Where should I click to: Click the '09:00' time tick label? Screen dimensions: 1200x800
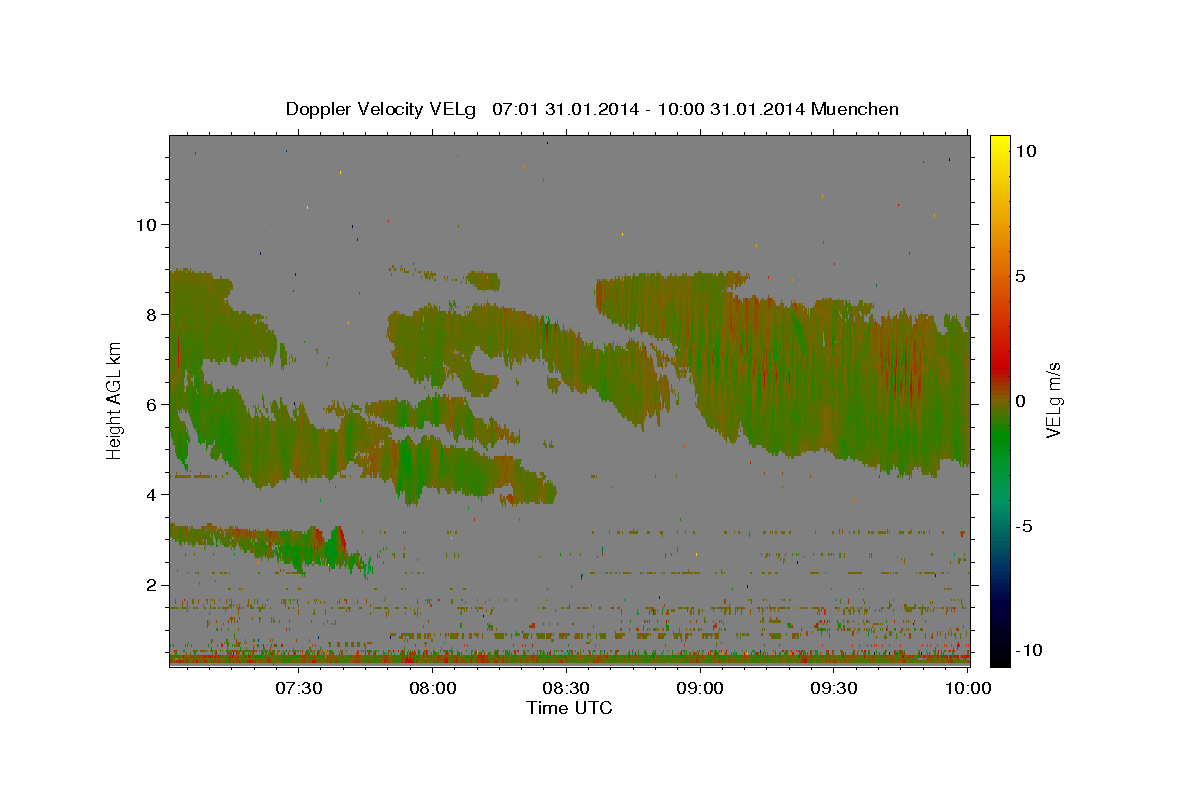700,688
